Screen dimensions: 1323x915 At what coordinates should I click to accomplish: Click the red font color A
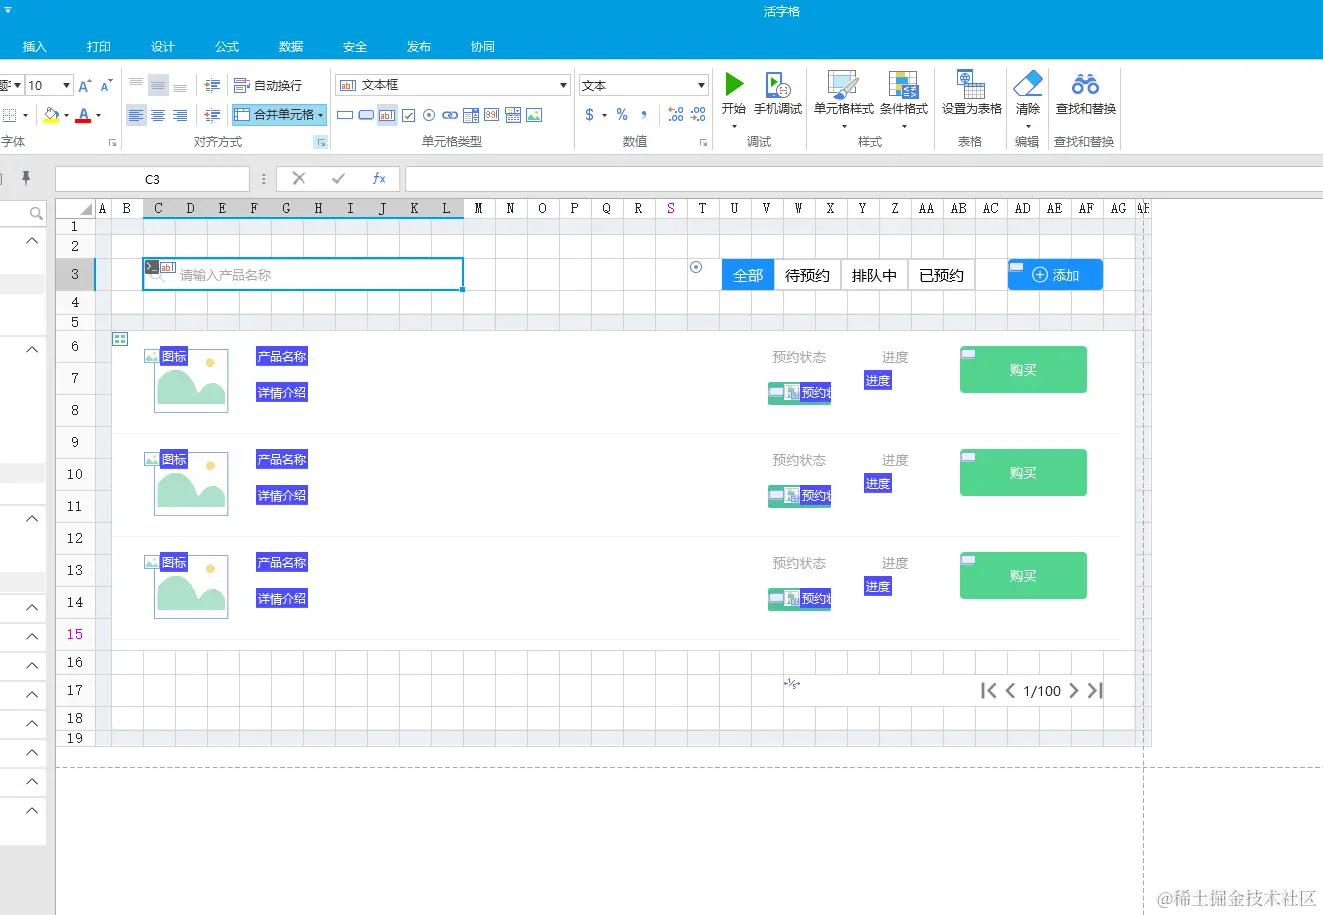coord(84,115)
